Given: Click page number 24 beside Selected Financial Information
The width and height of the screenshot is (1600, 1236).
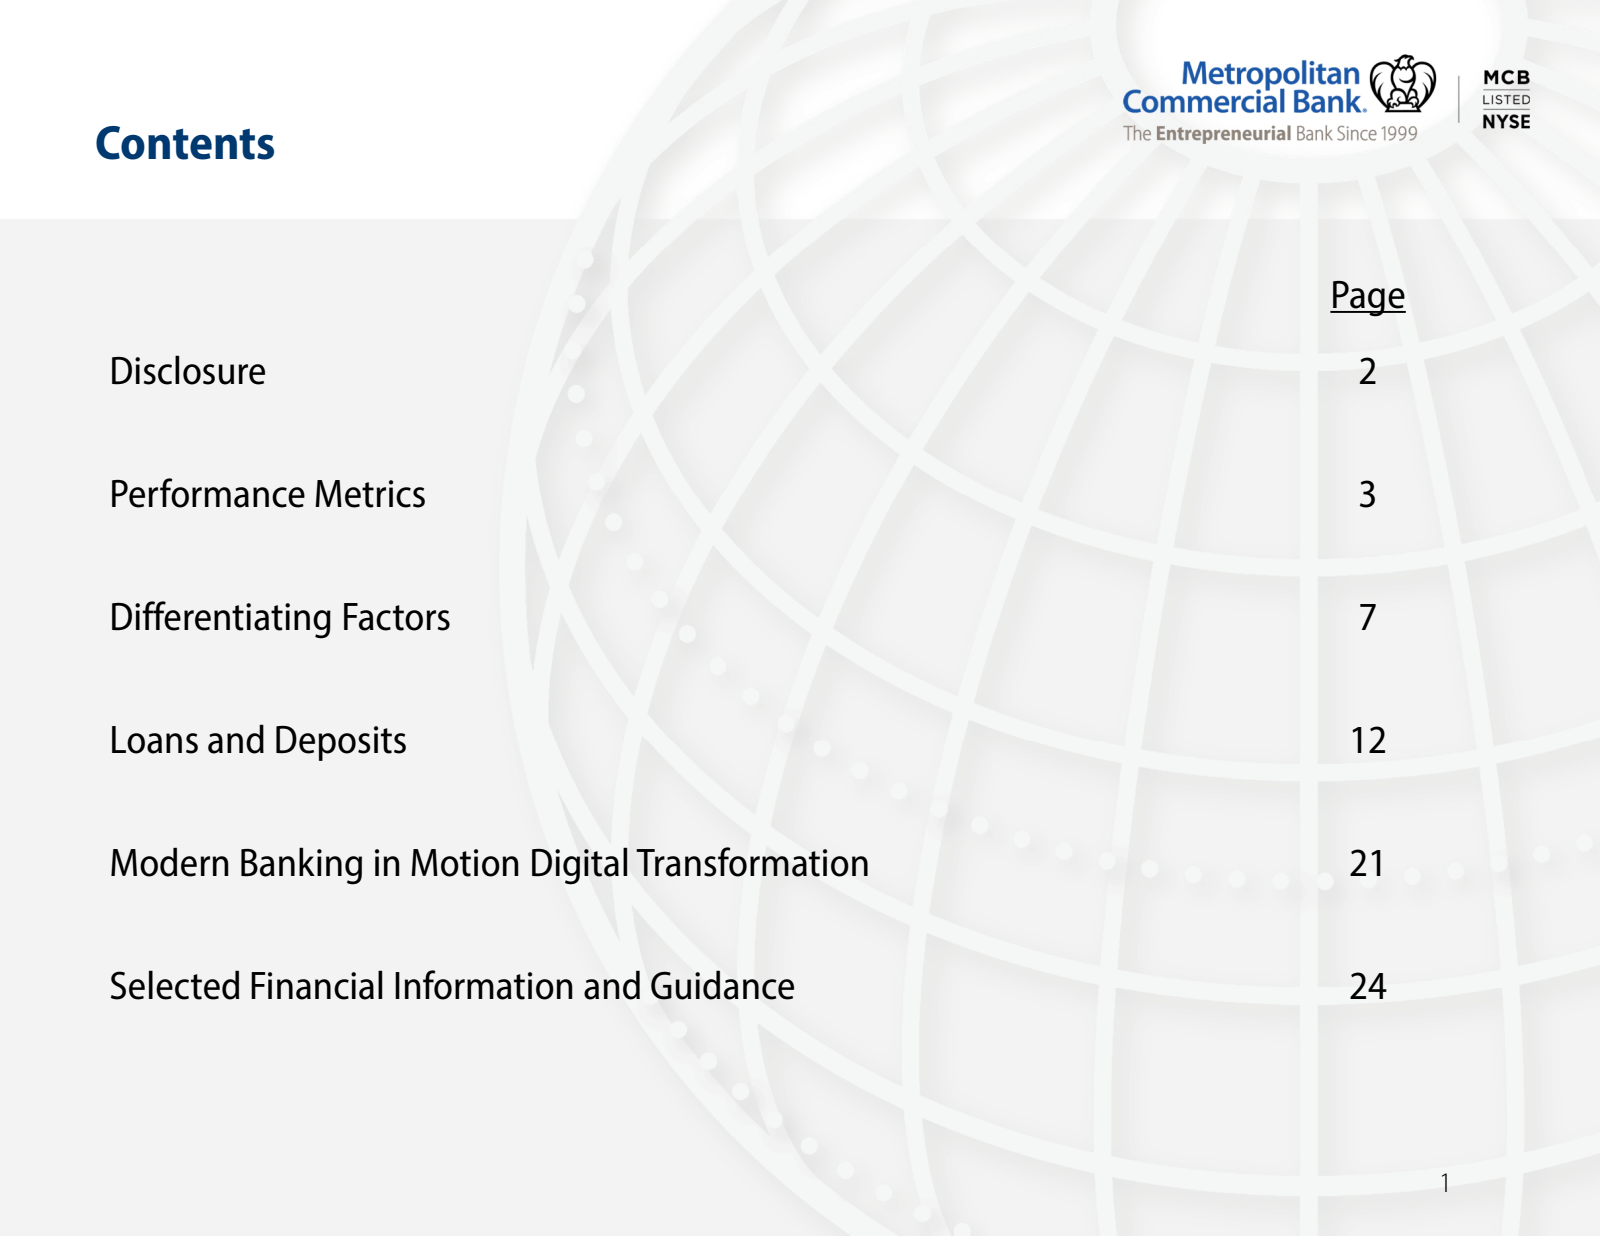Looking at the screenshot, I should click(x=1367, y=986).
